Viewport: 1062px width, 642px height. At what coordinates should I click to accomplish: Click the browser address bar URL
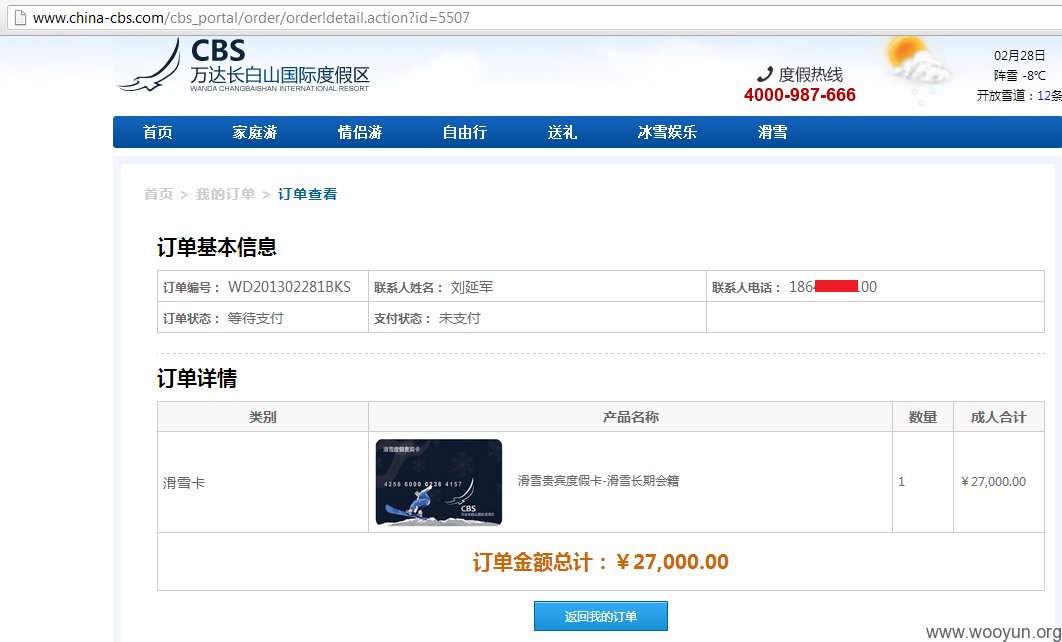[251, 18]
